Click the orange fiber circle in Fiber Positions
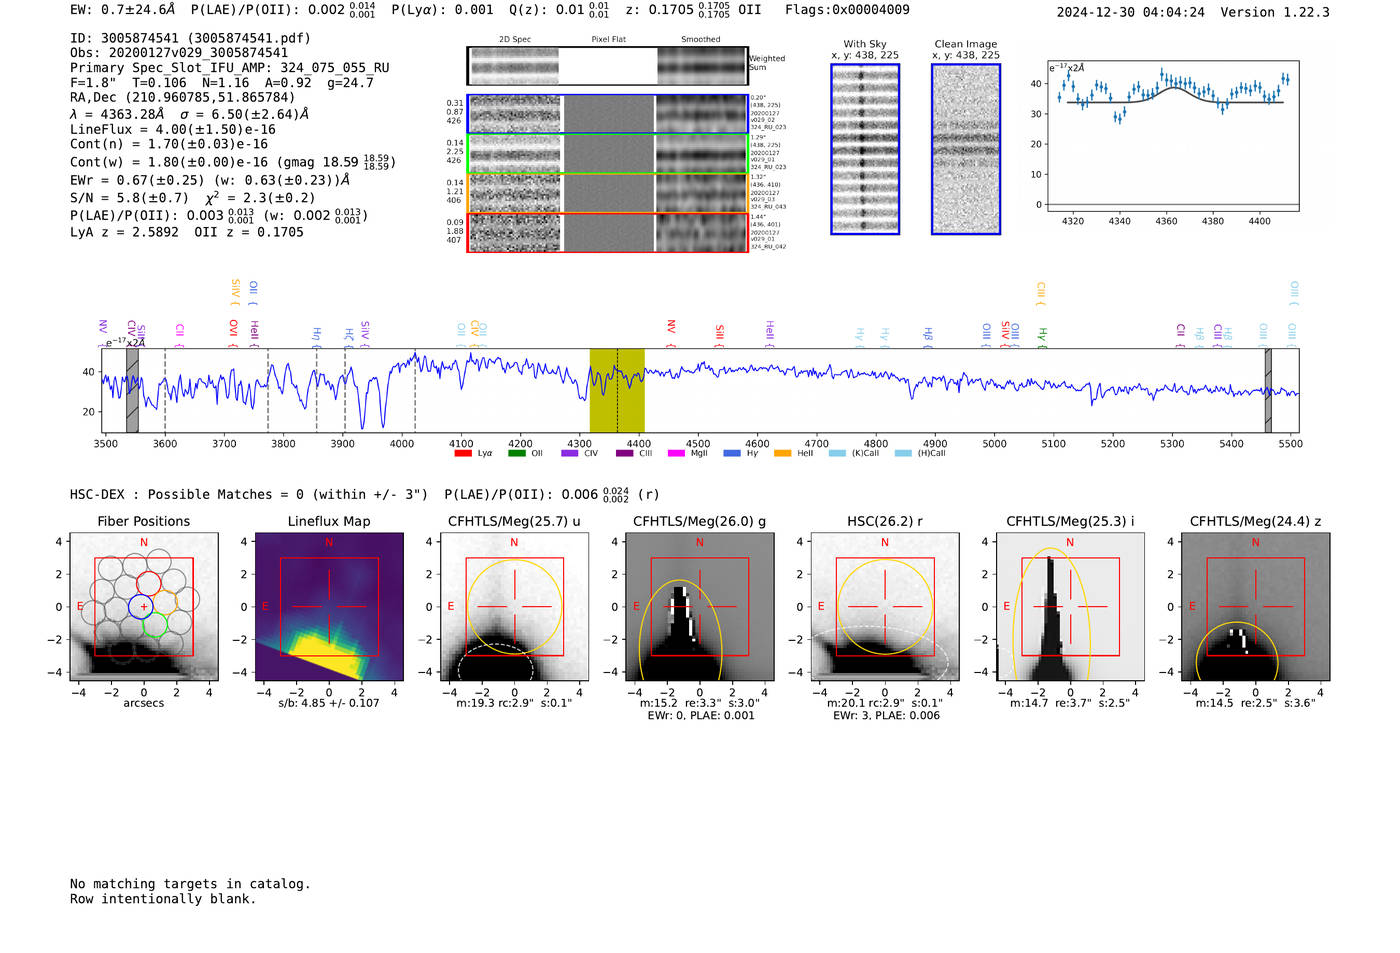Viewport: 1400px width, 953px height. (x=165, y=601)
